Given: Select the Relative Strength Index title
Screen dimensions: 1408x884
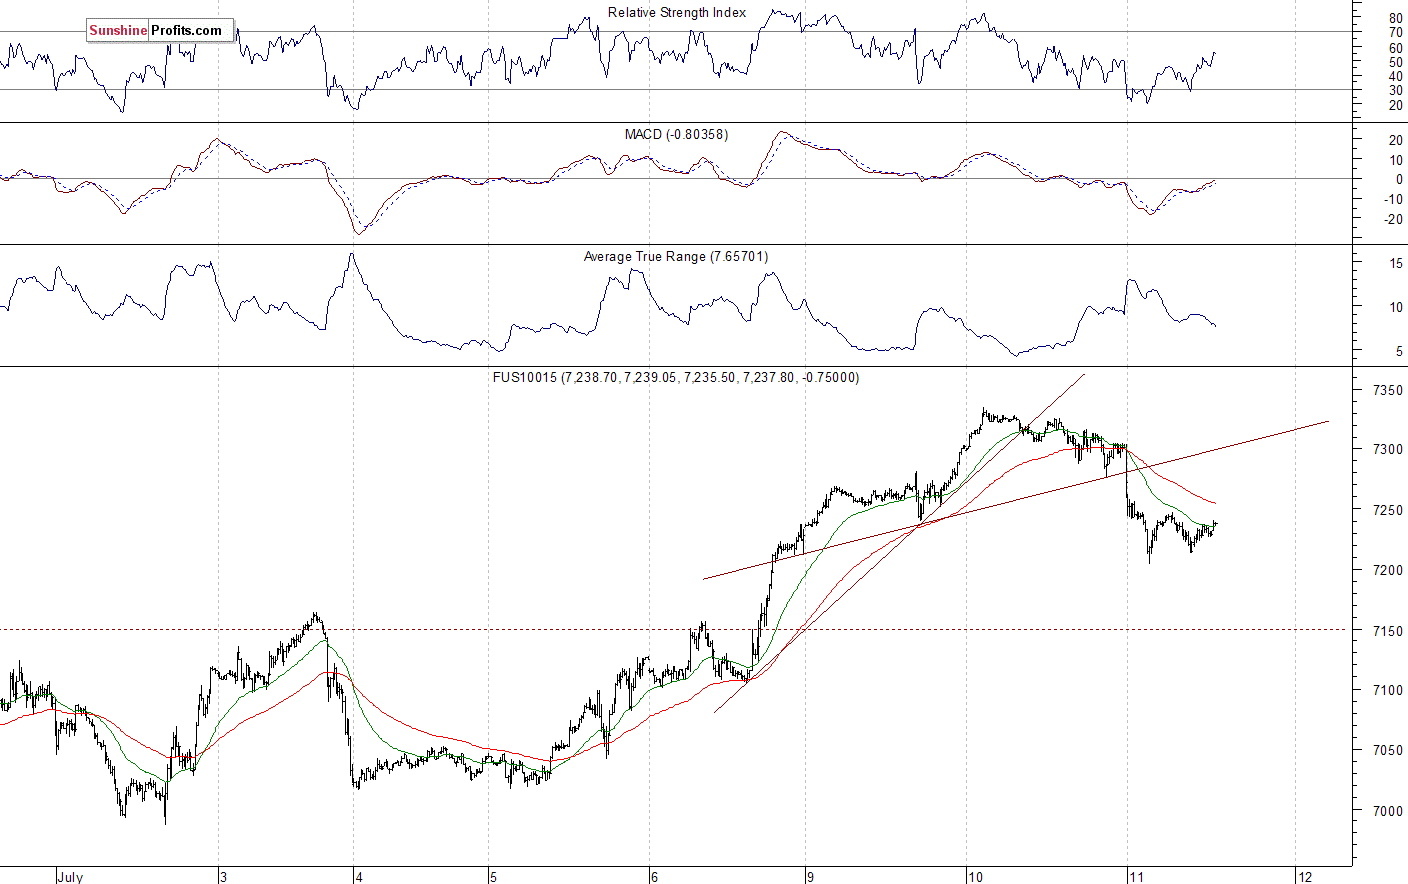Looking at the screenshot, I should pos(677,13).
